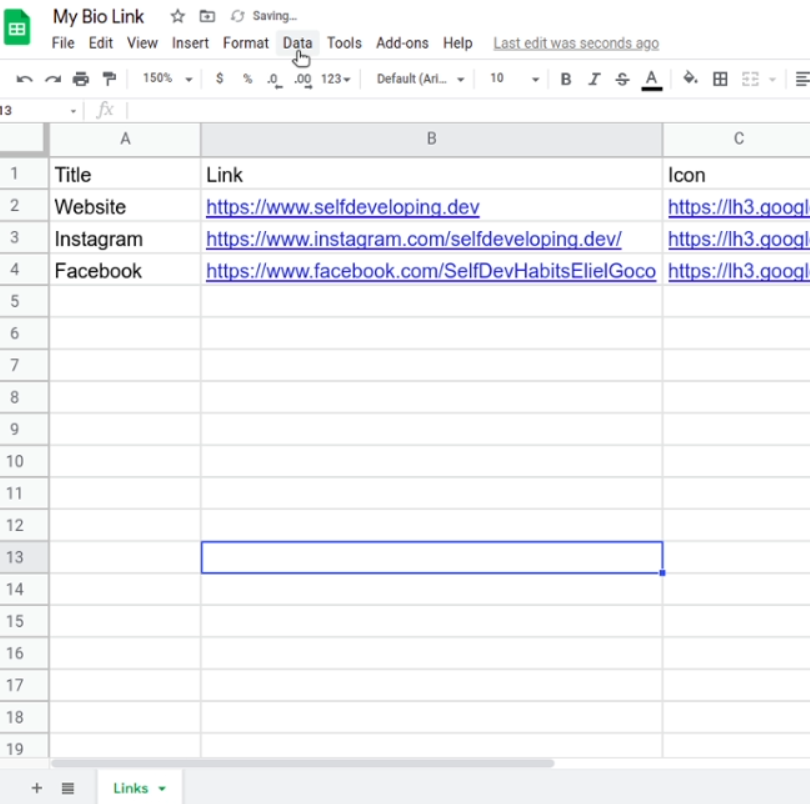Format as currency with dollar icon
Image resolution: width=810 pixels, height=804 pixels.
(220, 79)
